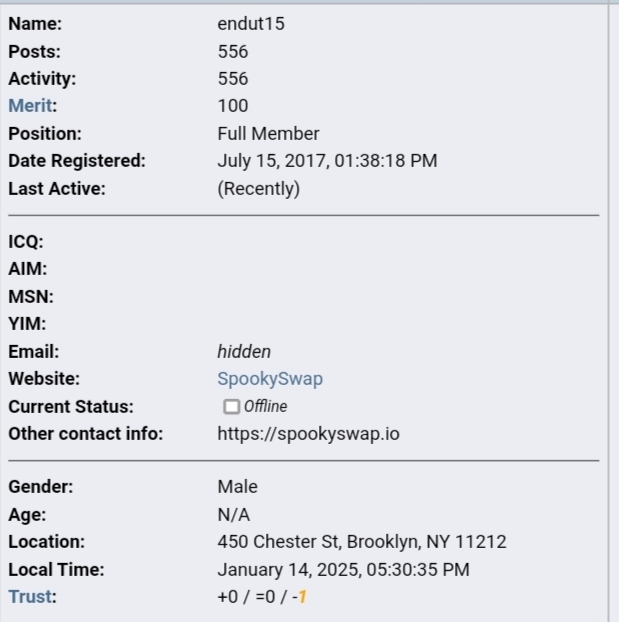Screen dimensions: 619x622
Task: Visit the SpookySwap website link
Action: point(270,379)
